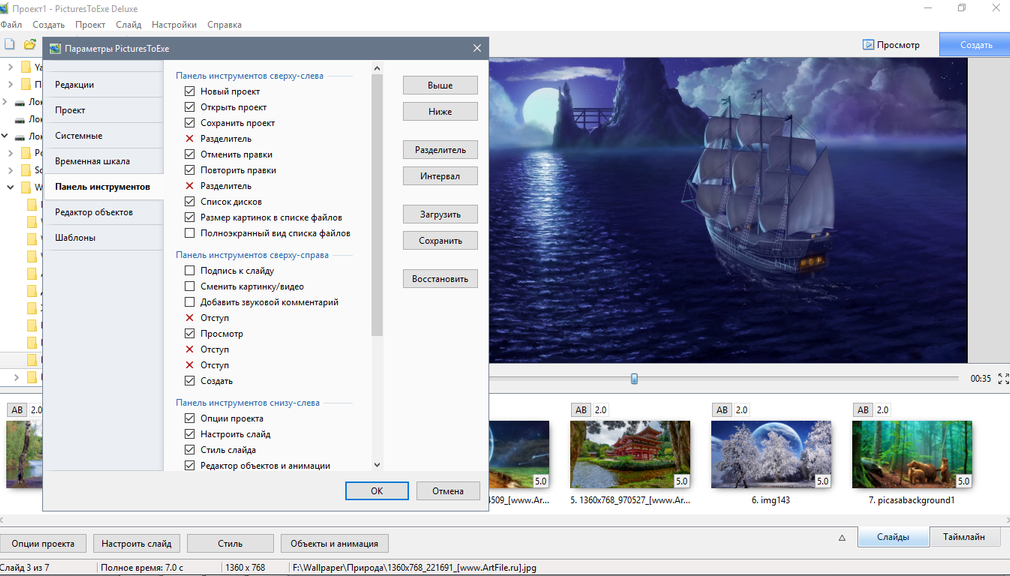
Task: Toggle the Отменить правки checkbox
Action: [x=189, y=154]
